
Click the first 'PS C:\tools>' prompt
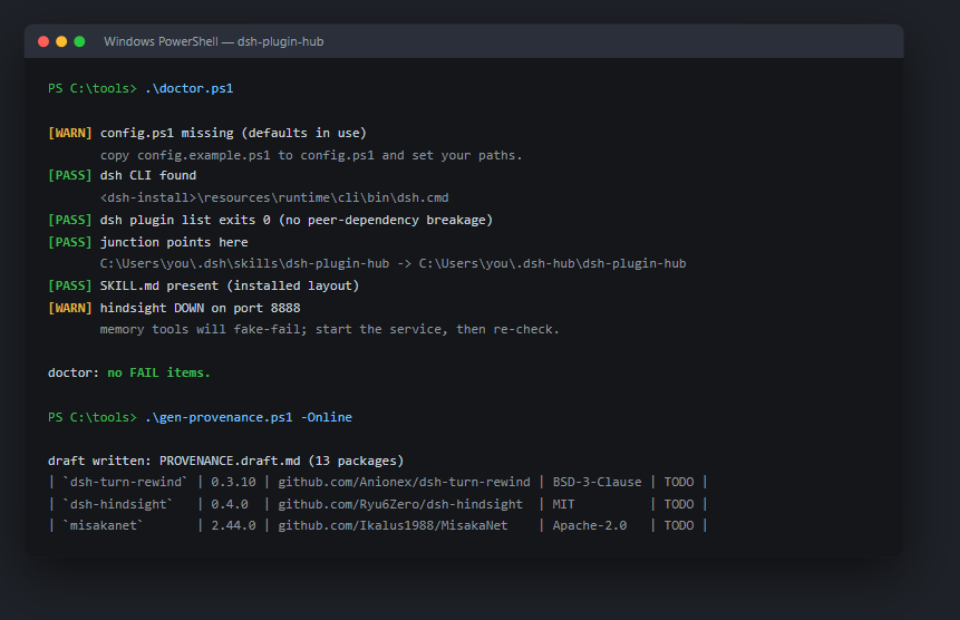92,88
